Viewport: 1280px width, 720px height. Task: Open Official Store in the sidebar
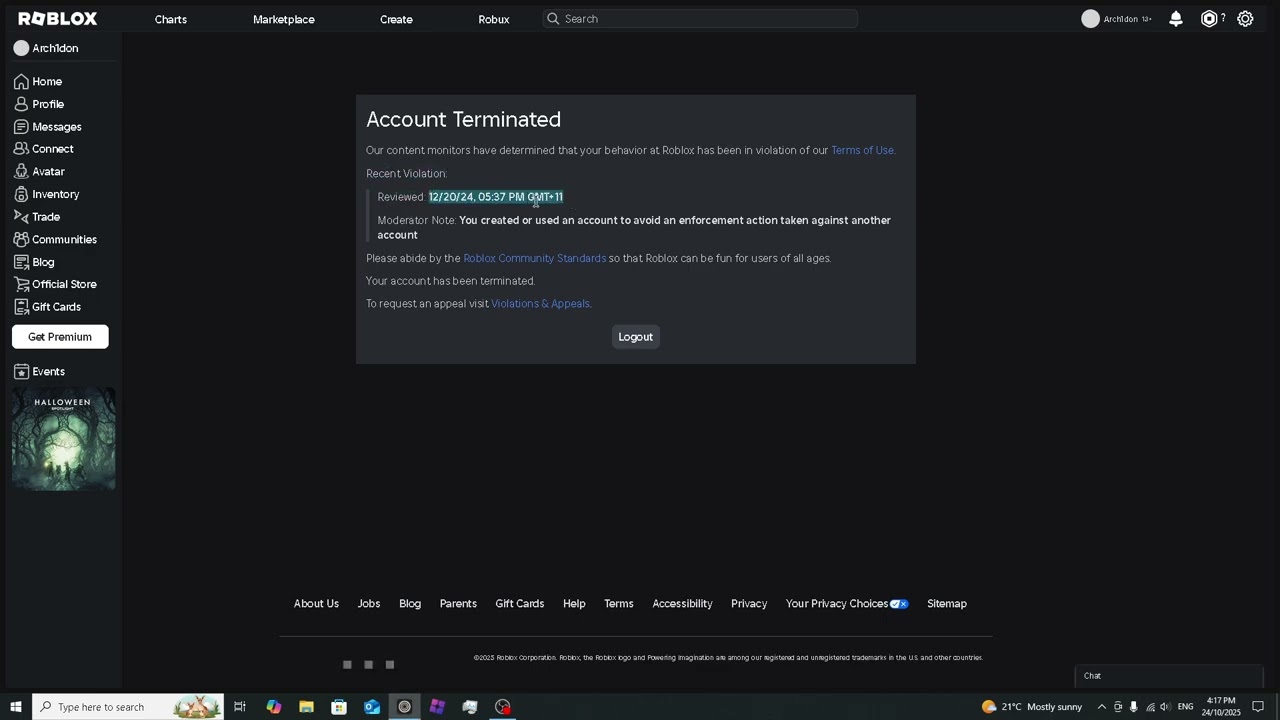tap(55, 284)
